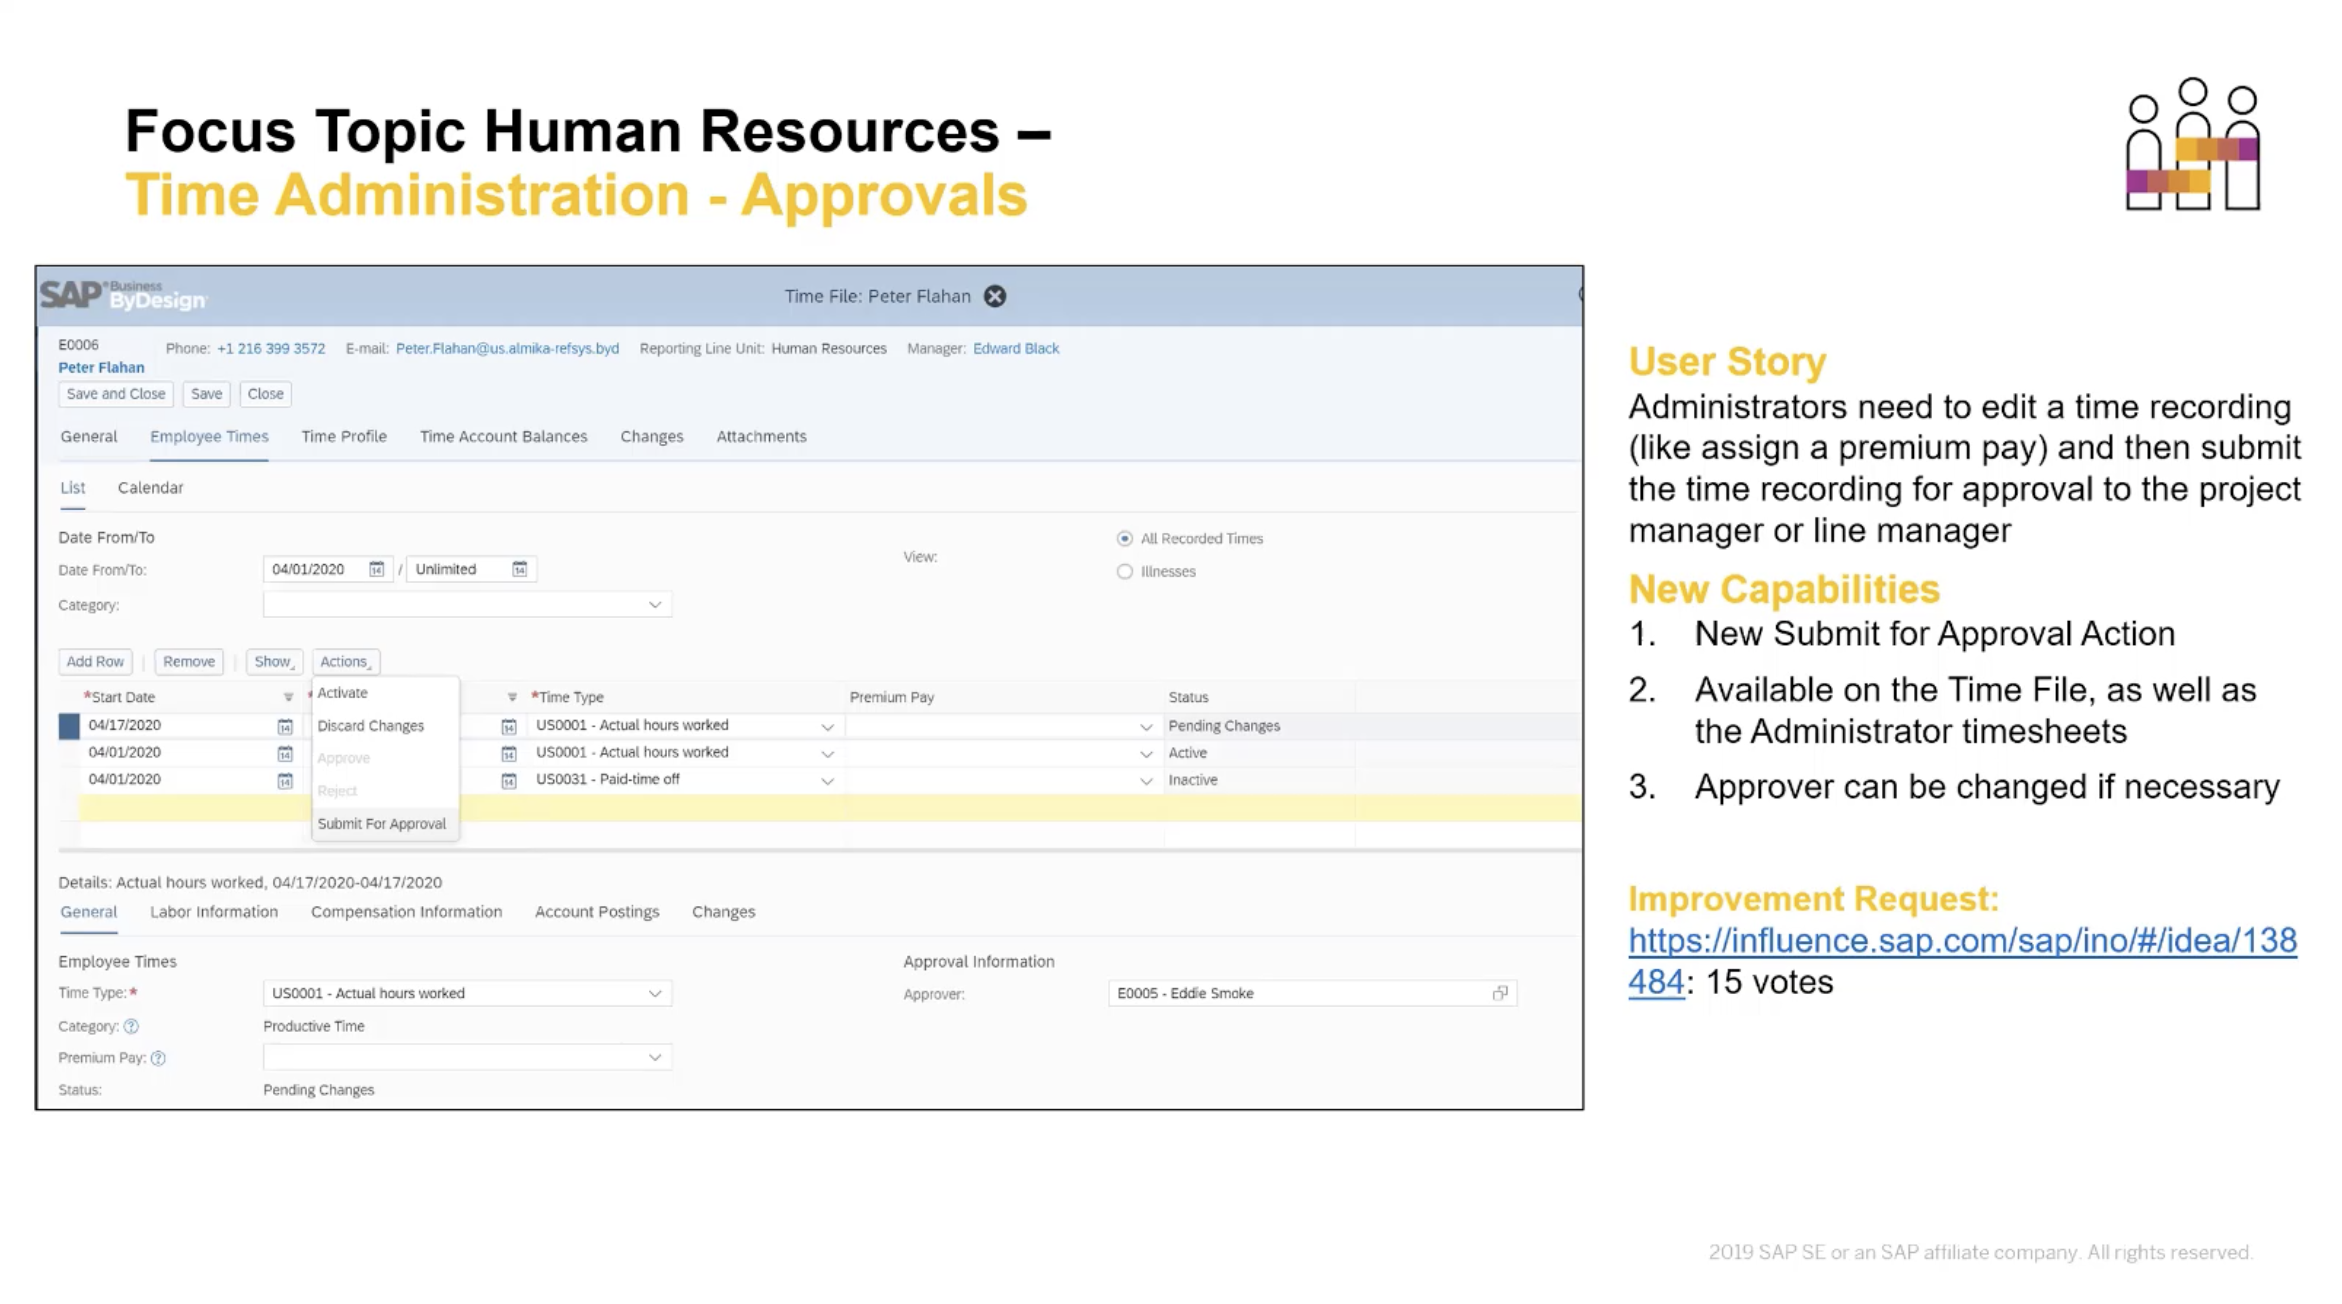
Task: Click the phone number +1 216 399 3572
Action: point(271,348)
